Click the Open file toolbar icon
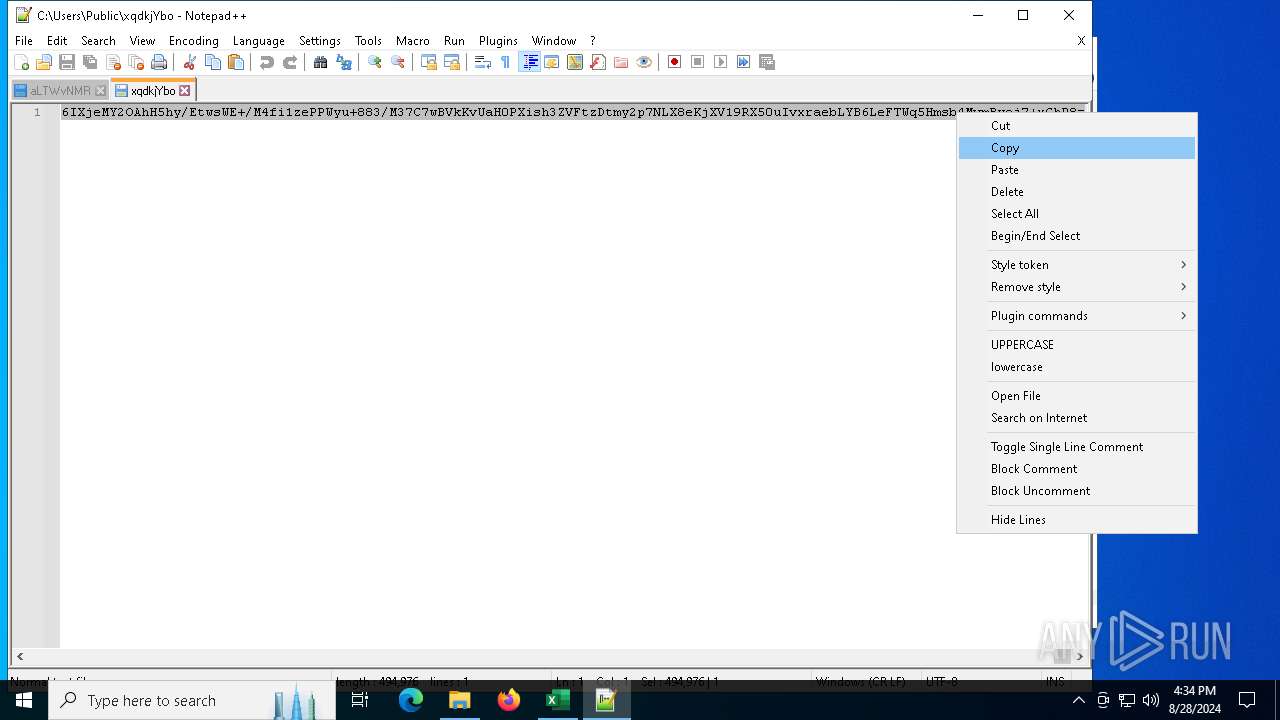1280x720 pixels. pyautogui.click(x=44, y=62)
